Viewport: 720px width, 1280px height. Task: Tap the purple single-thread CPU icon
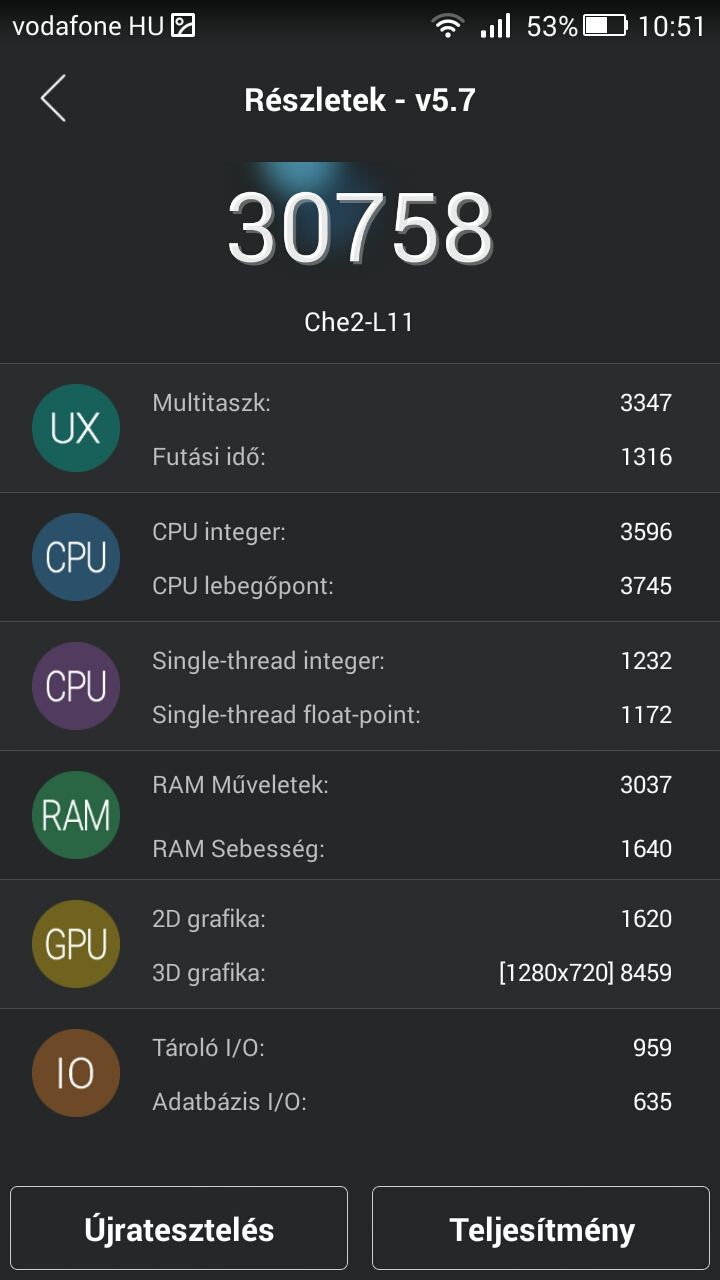pos(76,687)
